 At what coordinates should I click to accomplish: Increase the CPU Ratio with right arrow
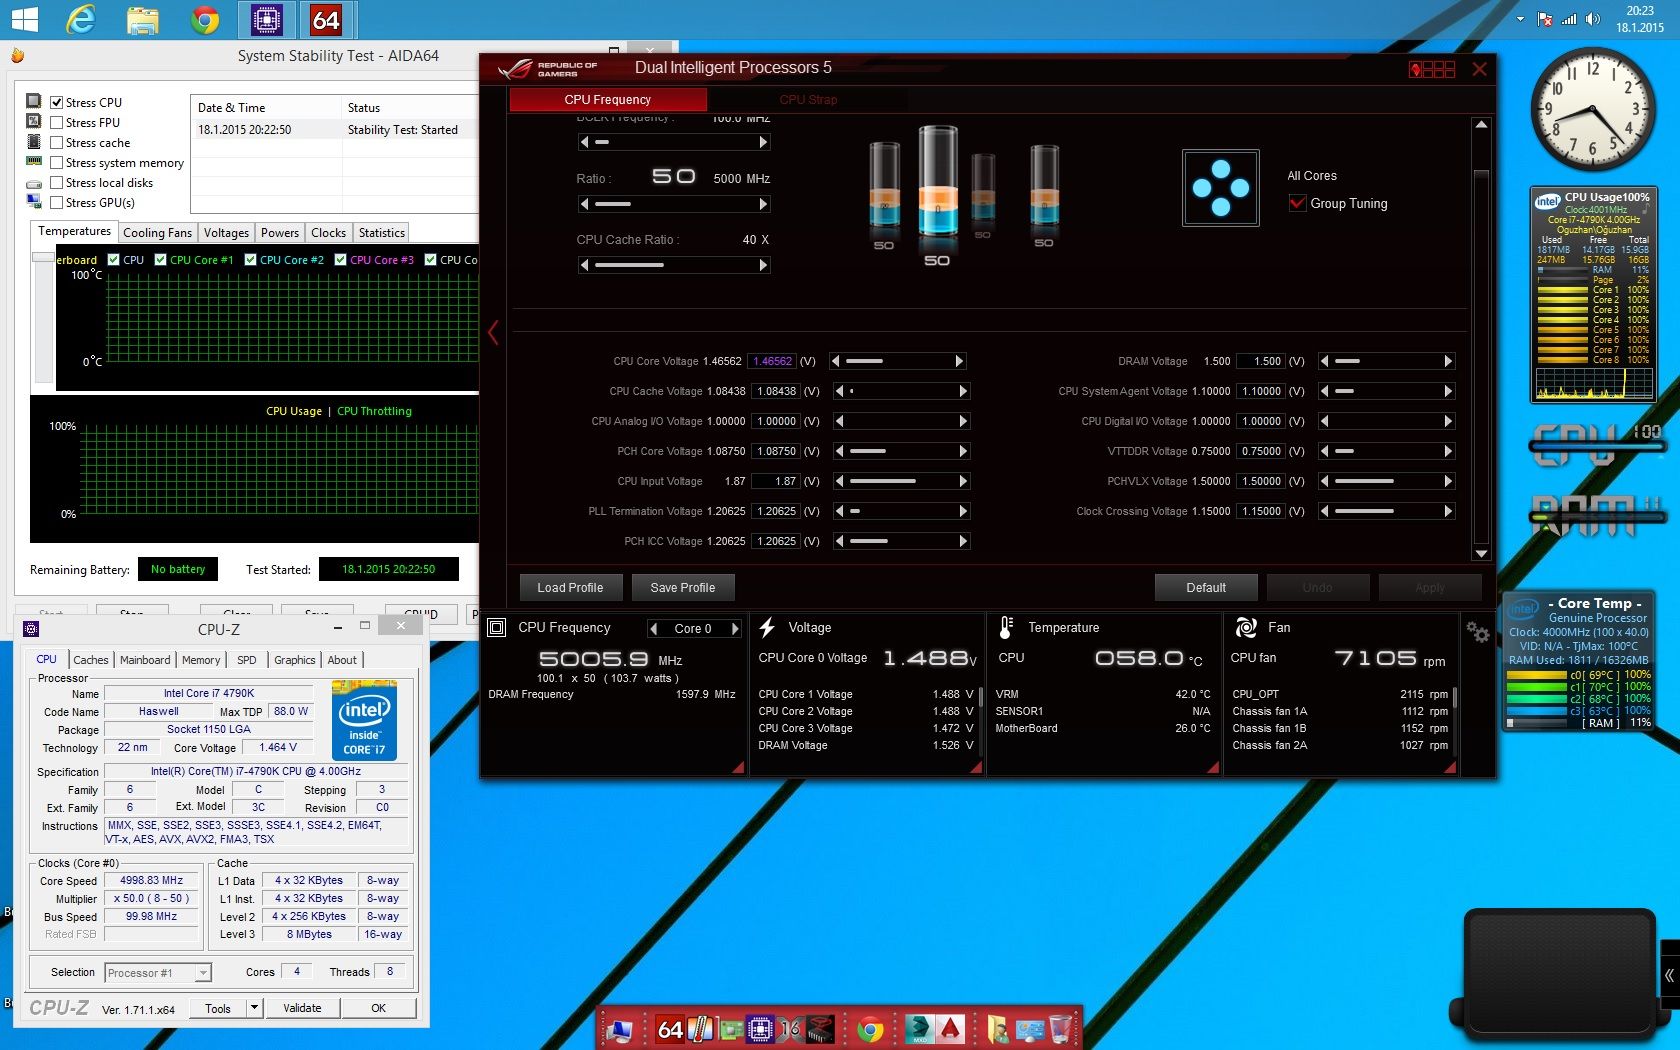[x=763, y=204]
